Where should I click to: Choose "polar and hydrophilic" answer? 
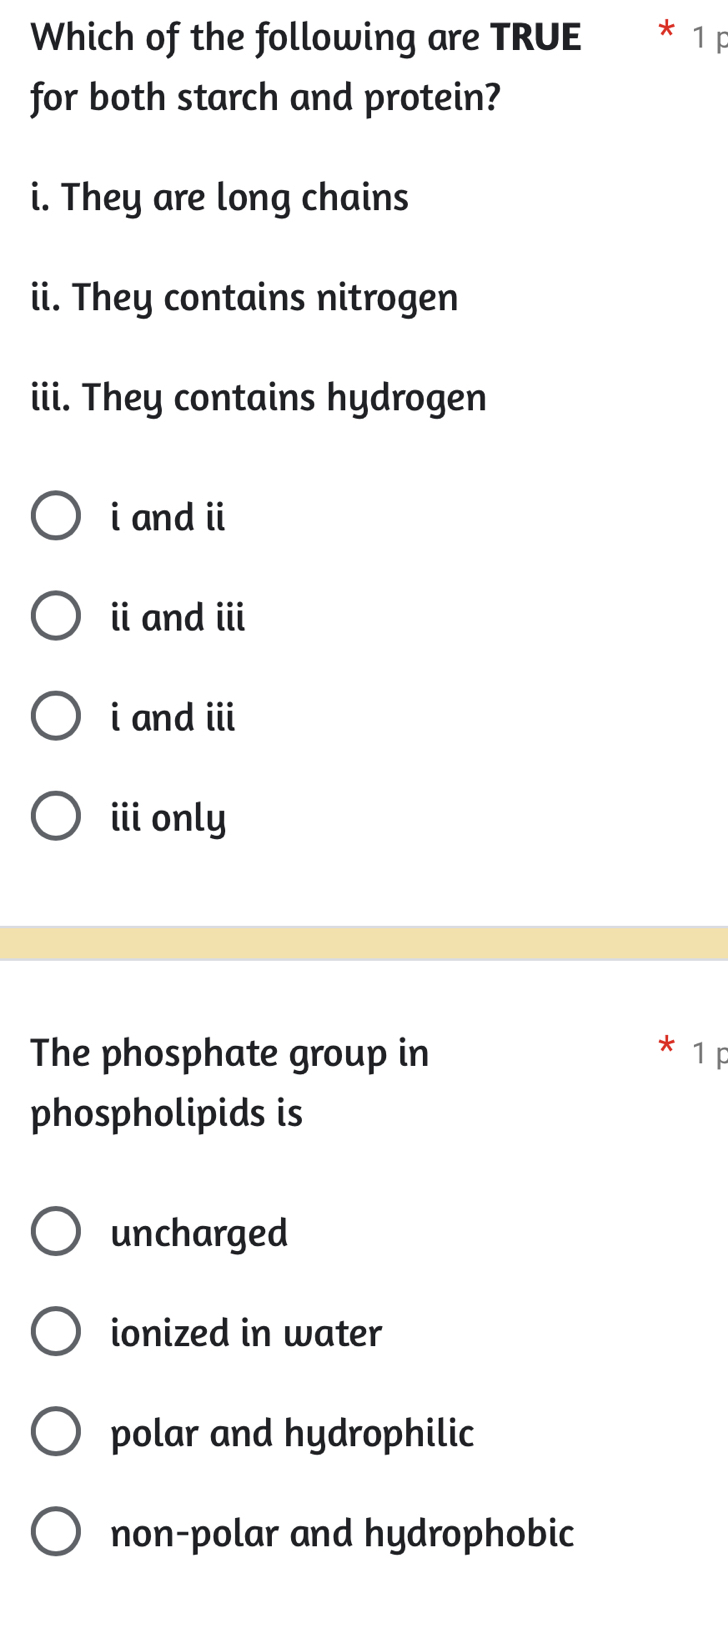57,1431
